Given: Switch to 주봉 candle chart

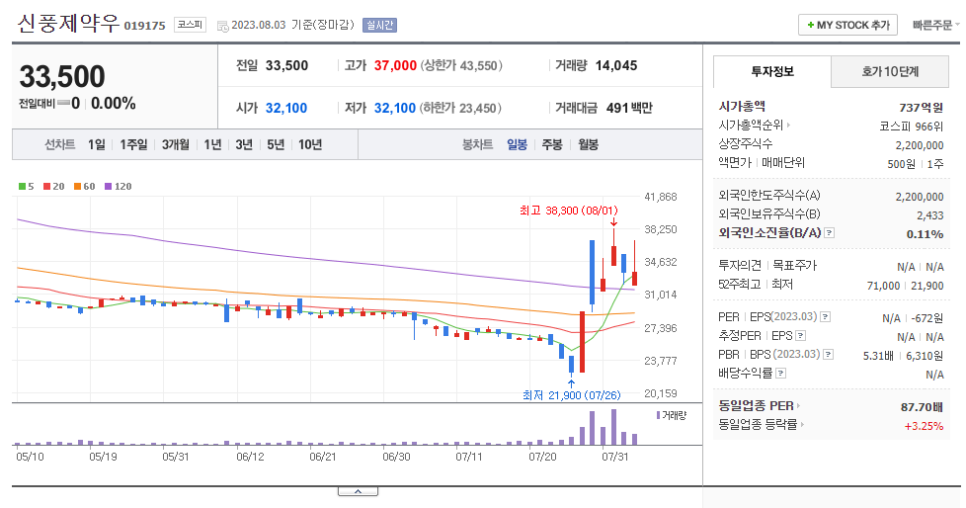Looking at the screenshot, I should [x=552, y=145].
